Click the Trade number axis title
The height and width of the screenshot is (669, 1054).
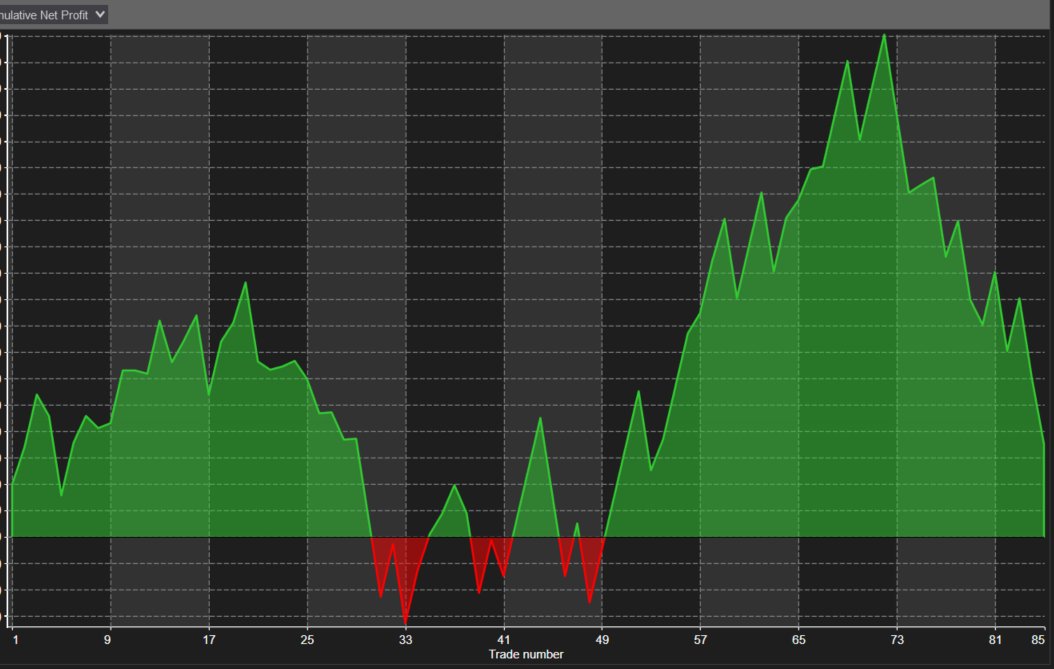[x=526, y=654]
